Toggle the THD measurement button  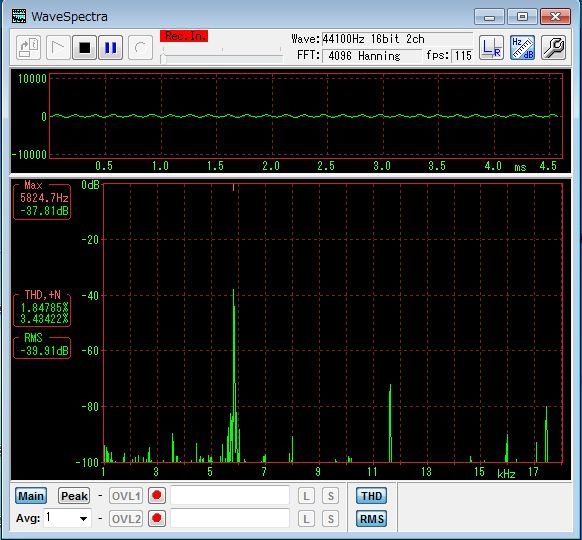(372, 496)
